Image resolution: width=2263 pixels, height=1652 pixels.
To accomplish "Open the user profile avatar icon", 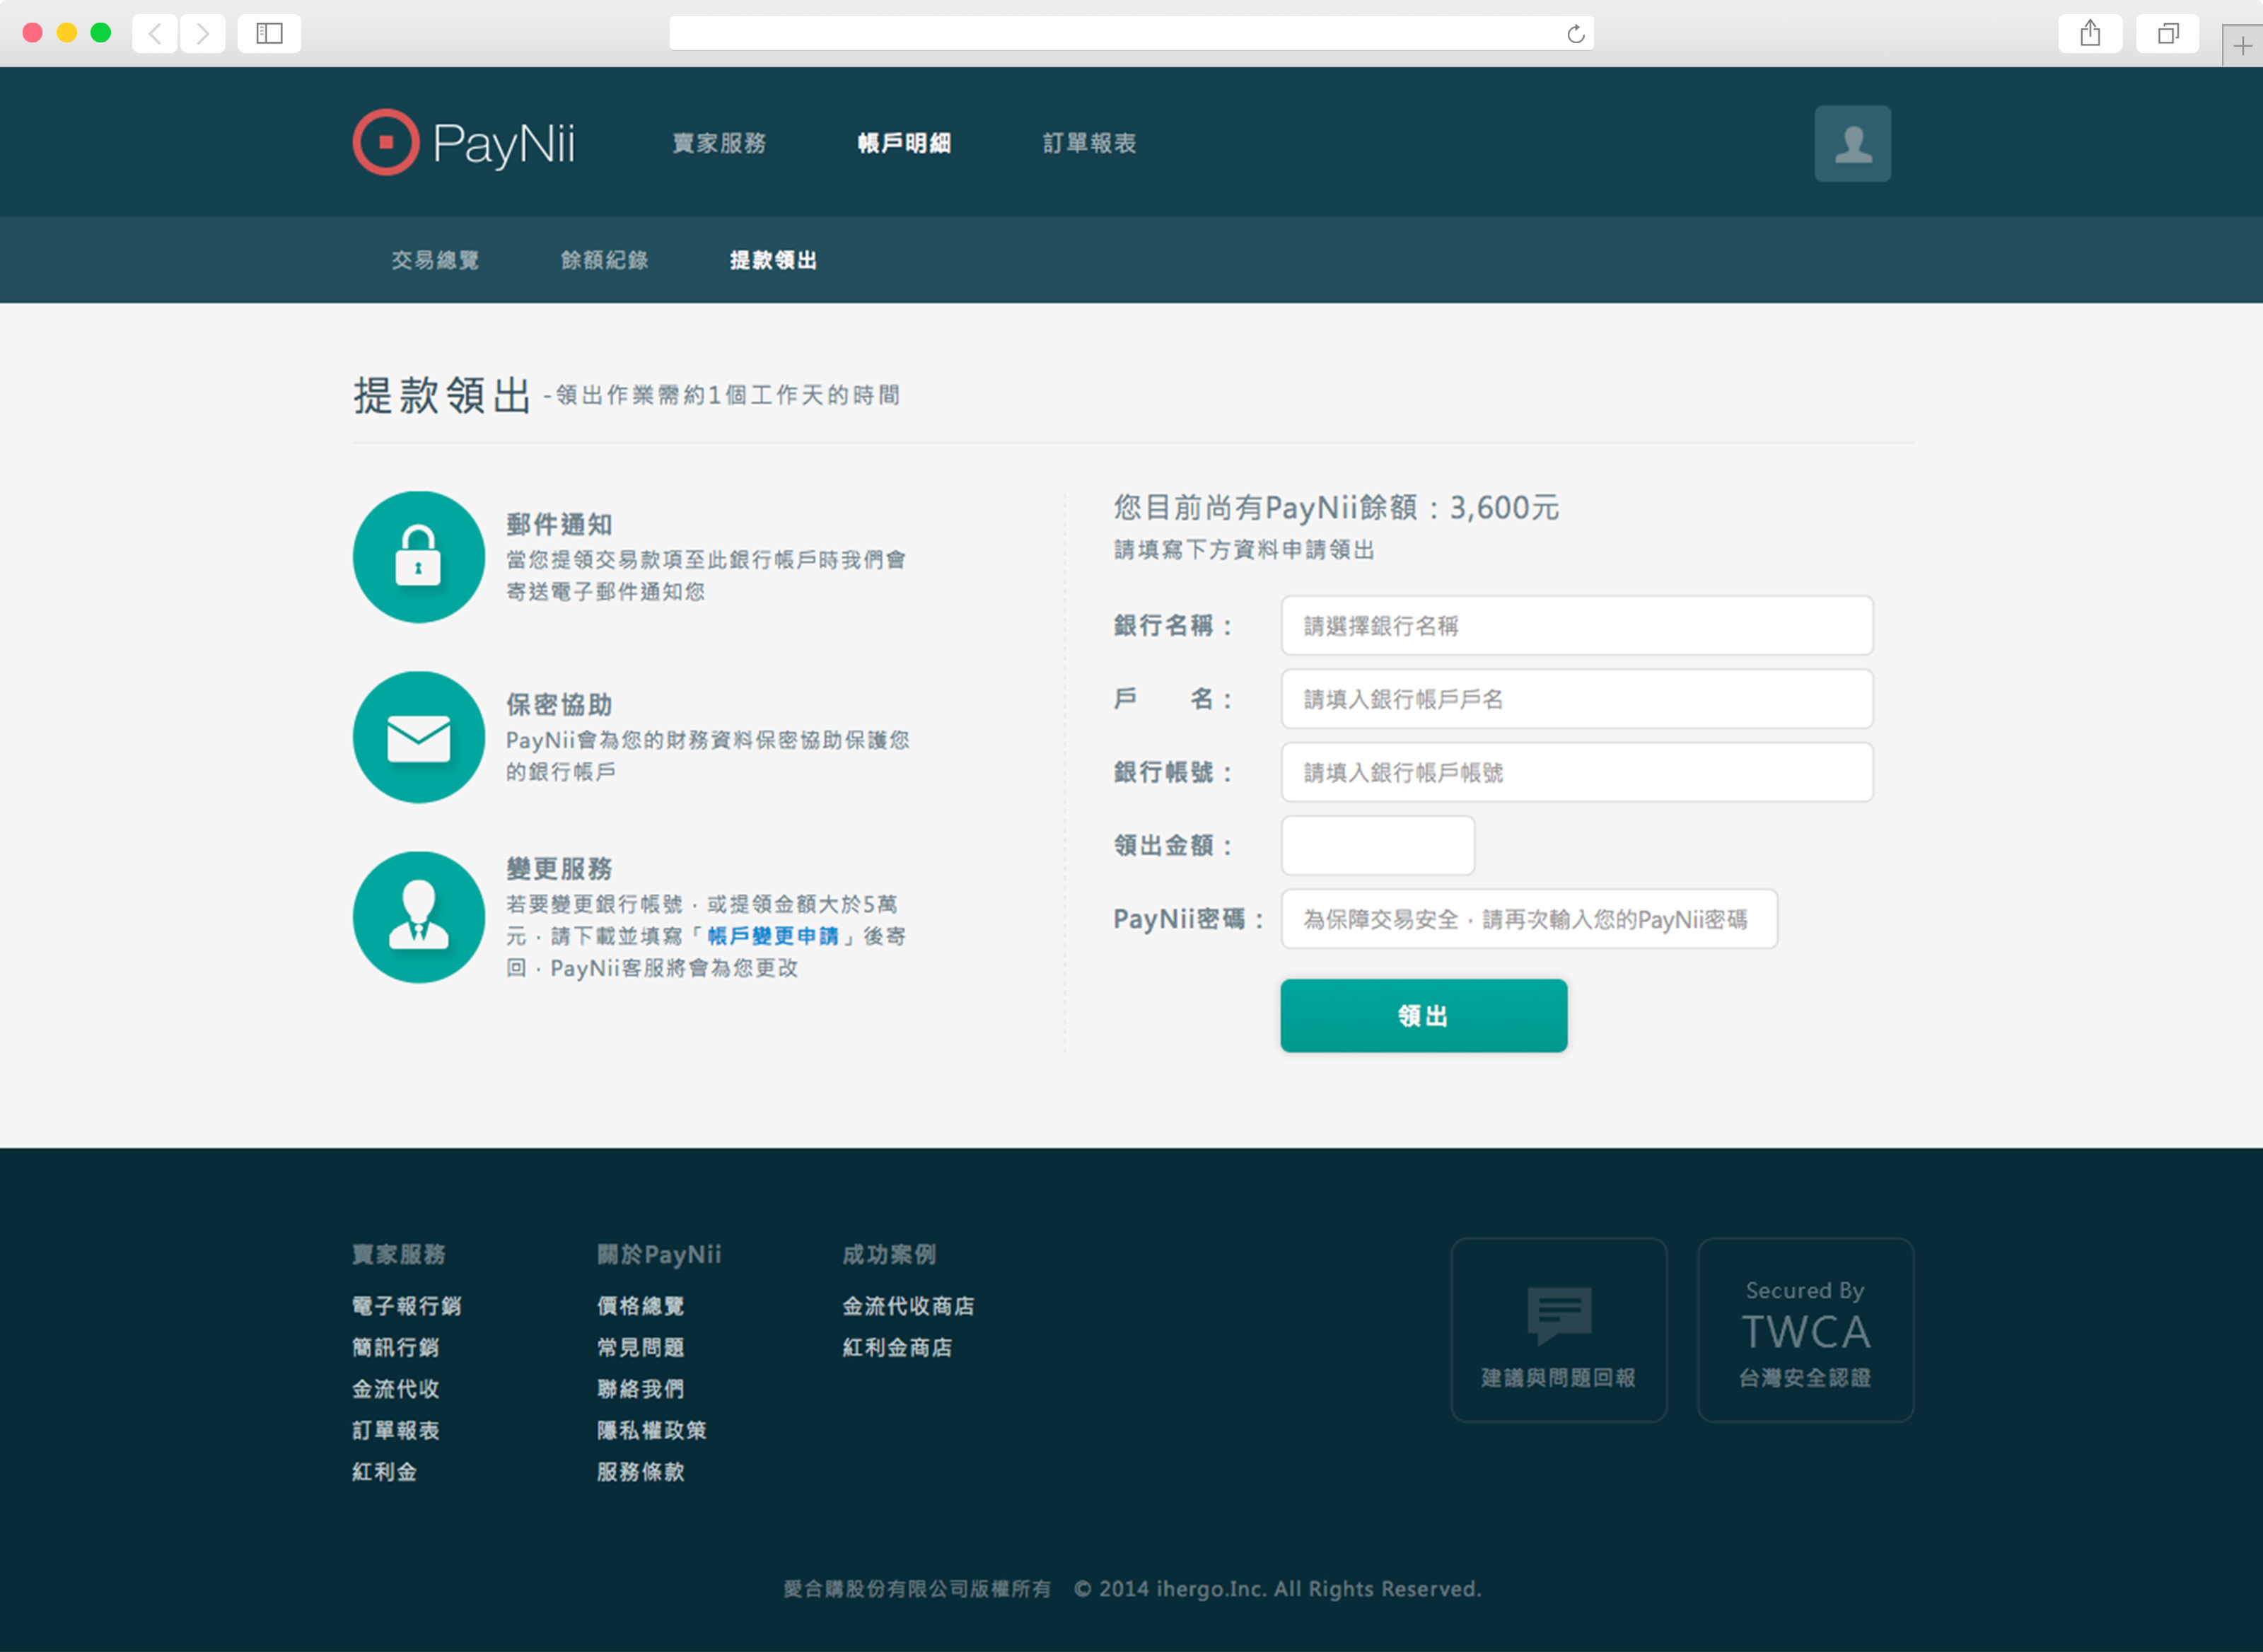I will tap(1852, 144).
